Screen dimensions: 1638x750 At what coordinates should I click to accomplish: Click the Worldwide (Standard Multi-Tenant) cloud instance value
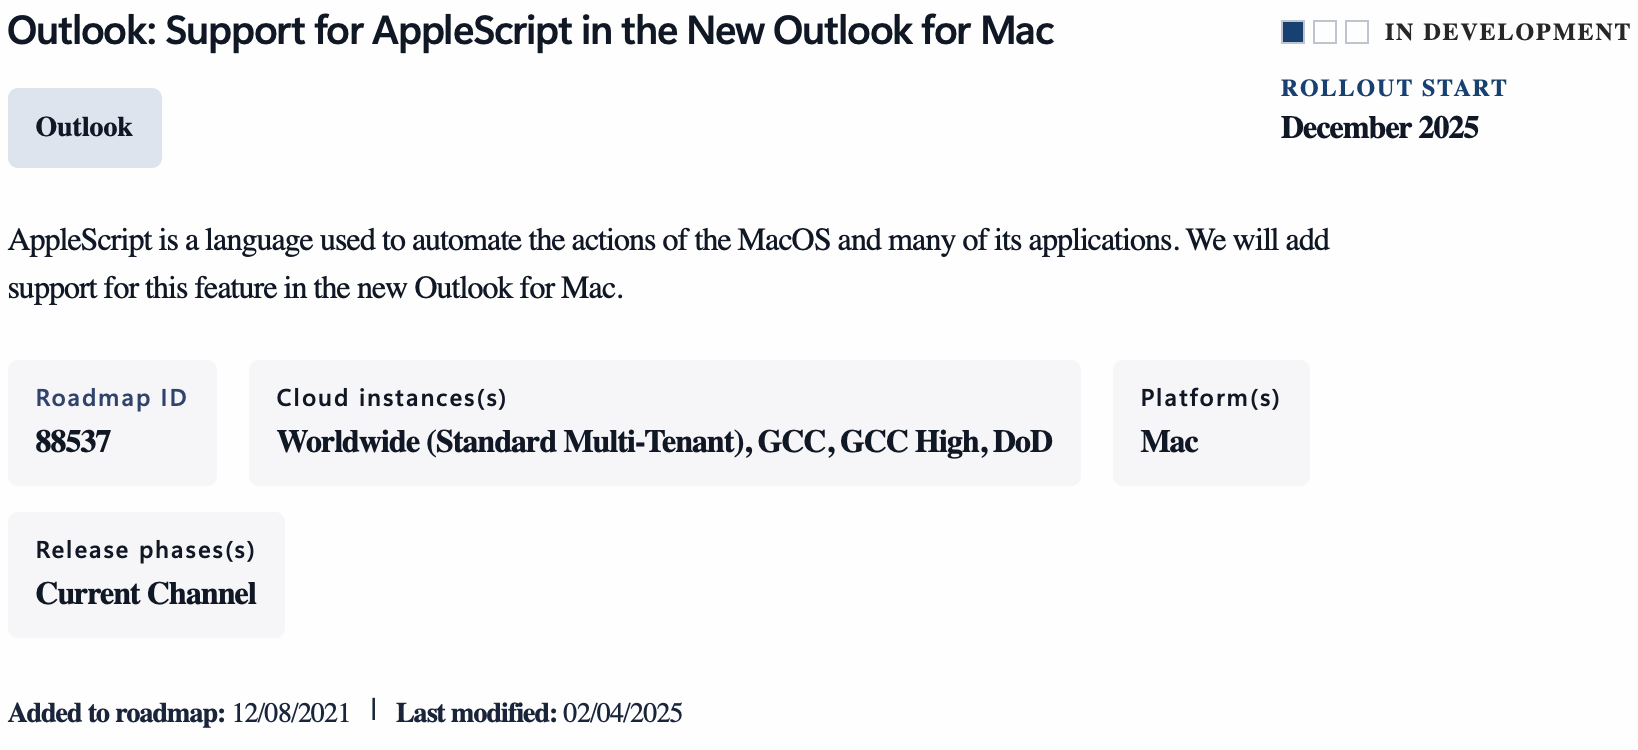click(x=514, y=442)
